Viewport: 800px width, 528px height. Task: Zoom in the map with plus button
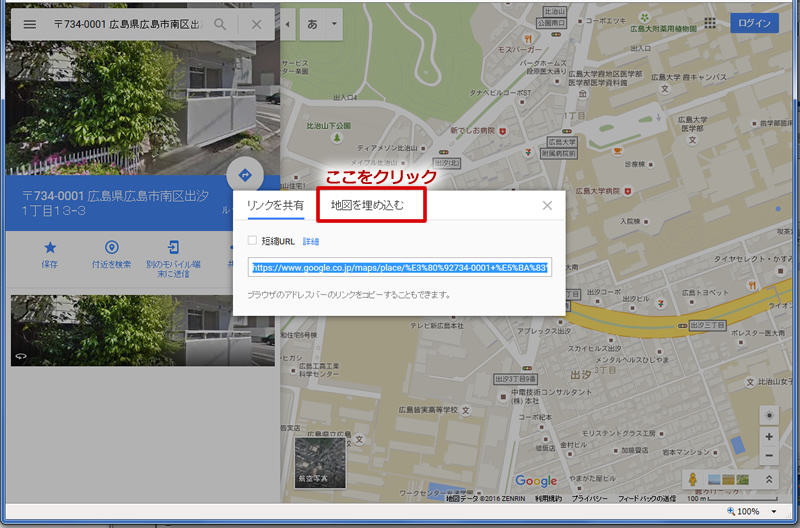[x=768, y=437]
